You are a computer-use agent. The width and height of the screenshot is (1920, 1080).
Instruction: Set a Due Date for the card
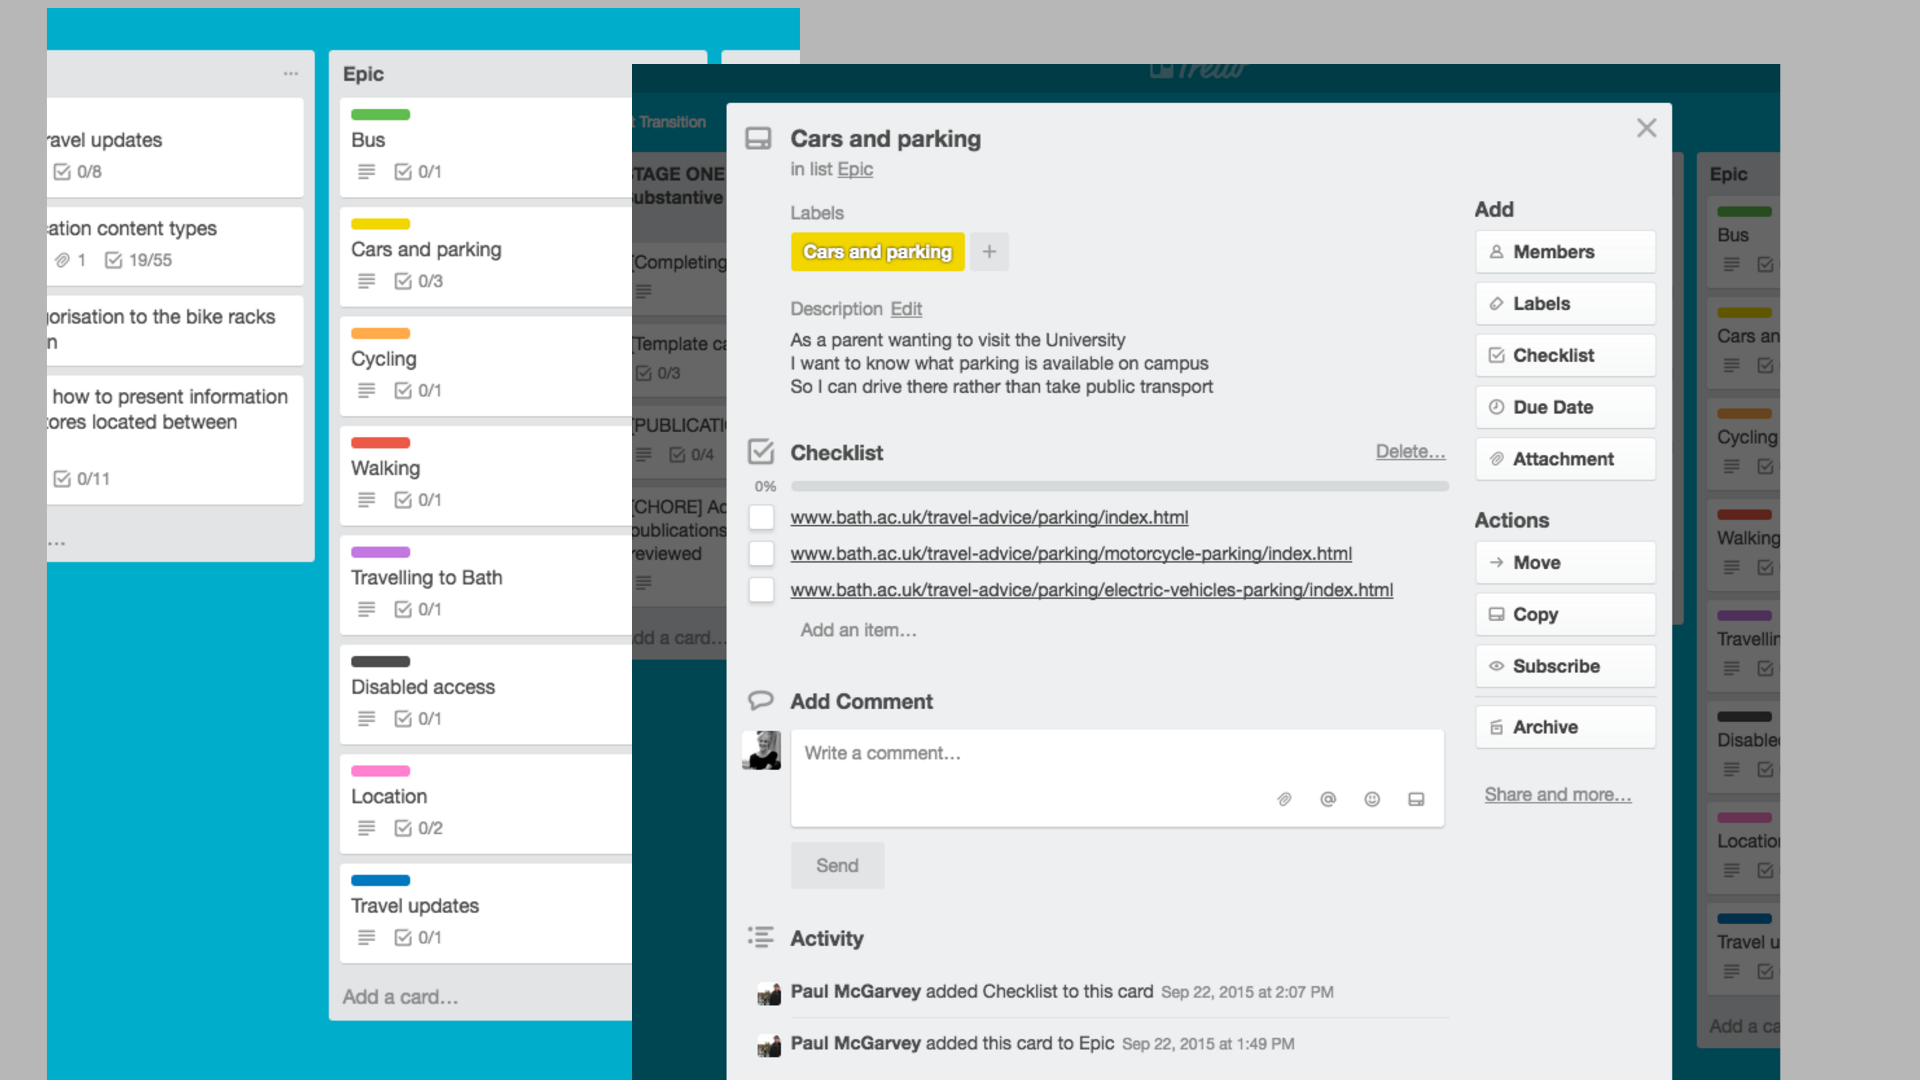(1565, 407)
